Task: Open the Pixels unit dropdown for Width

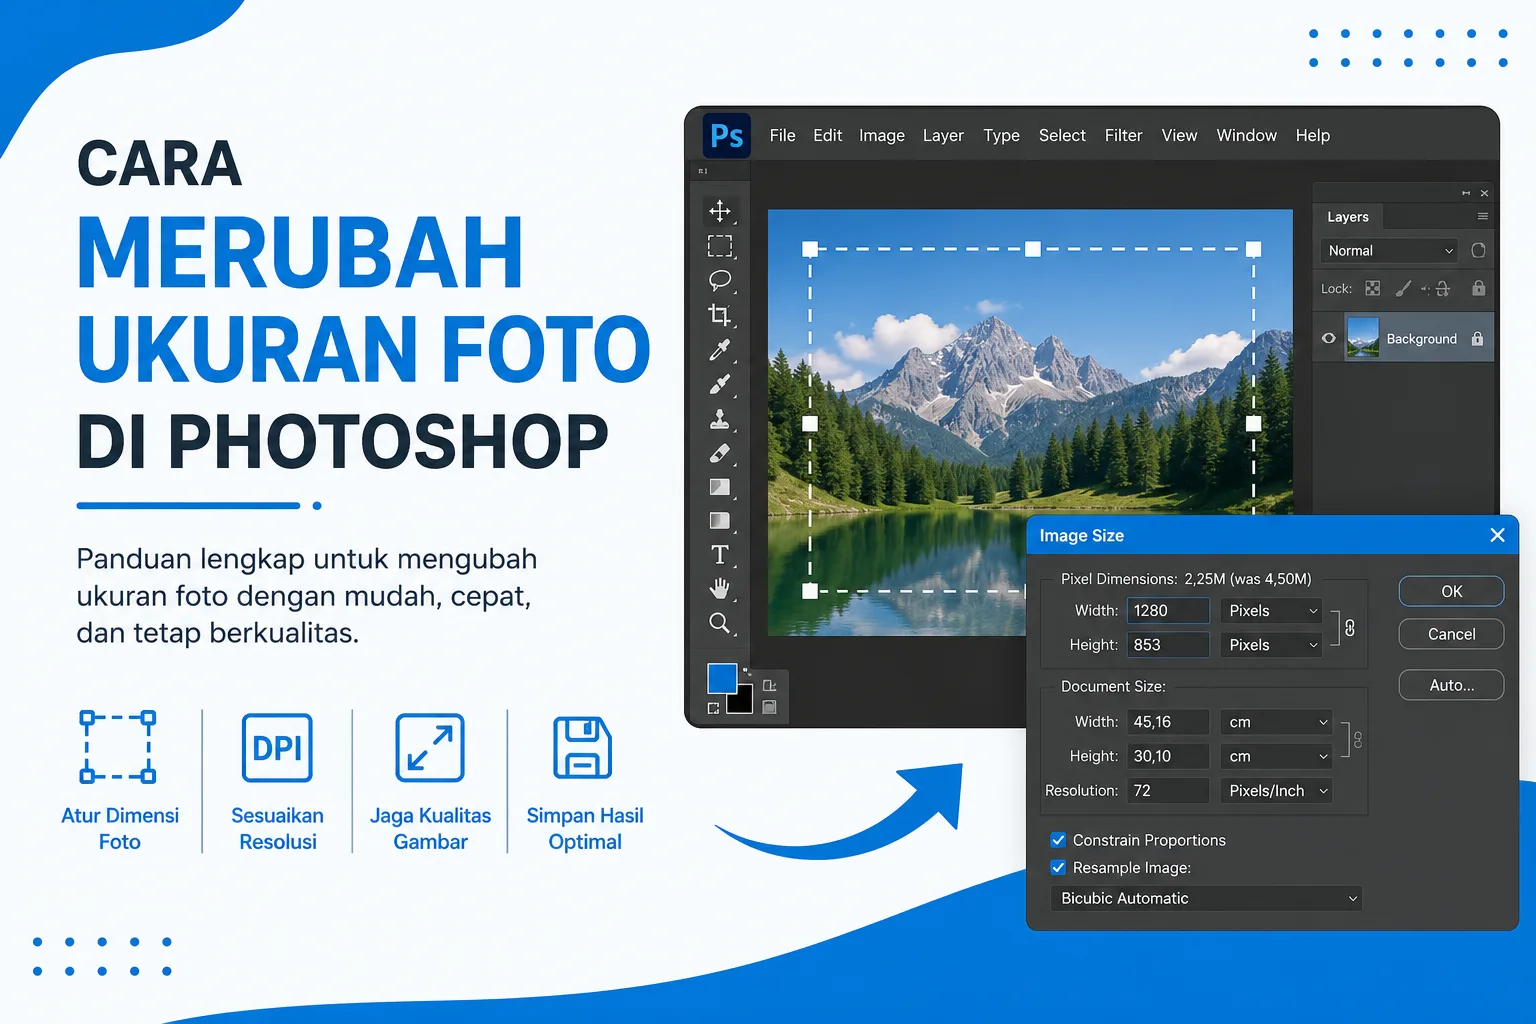Action: coord(1272,611)
